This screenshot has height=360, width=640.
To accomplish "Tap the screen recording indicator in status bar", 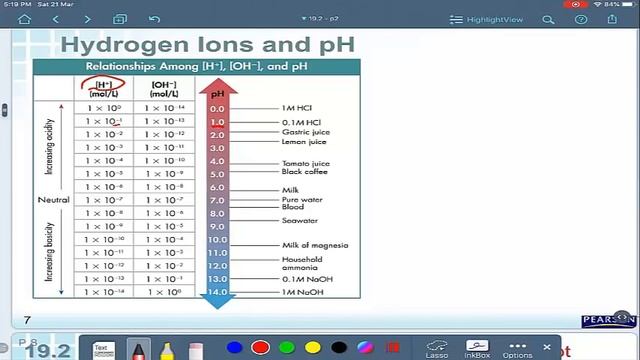I will pos(575,4).
